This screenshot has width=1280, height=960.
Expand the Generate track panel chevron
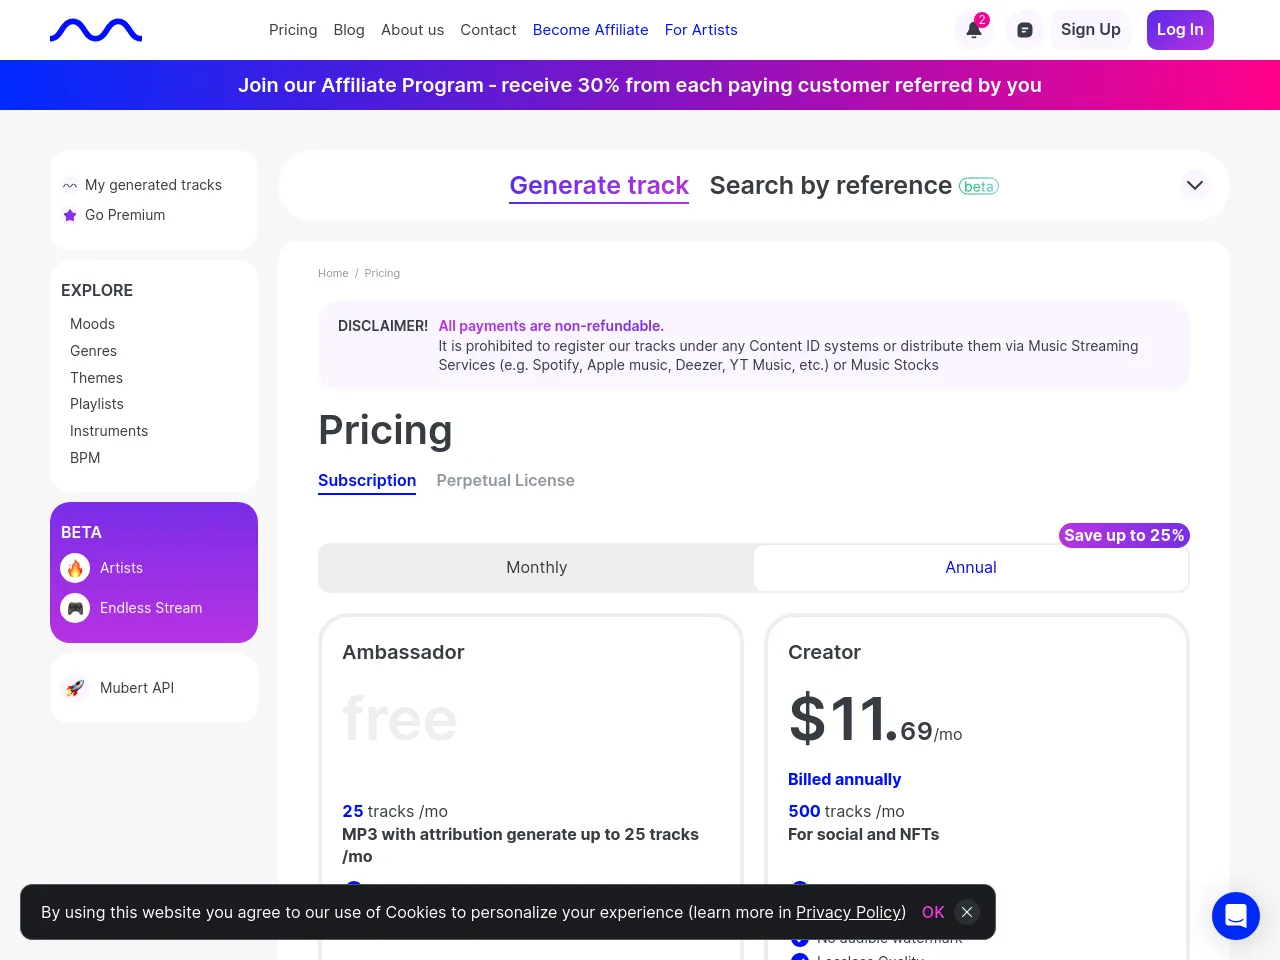tap(1194, 185)
